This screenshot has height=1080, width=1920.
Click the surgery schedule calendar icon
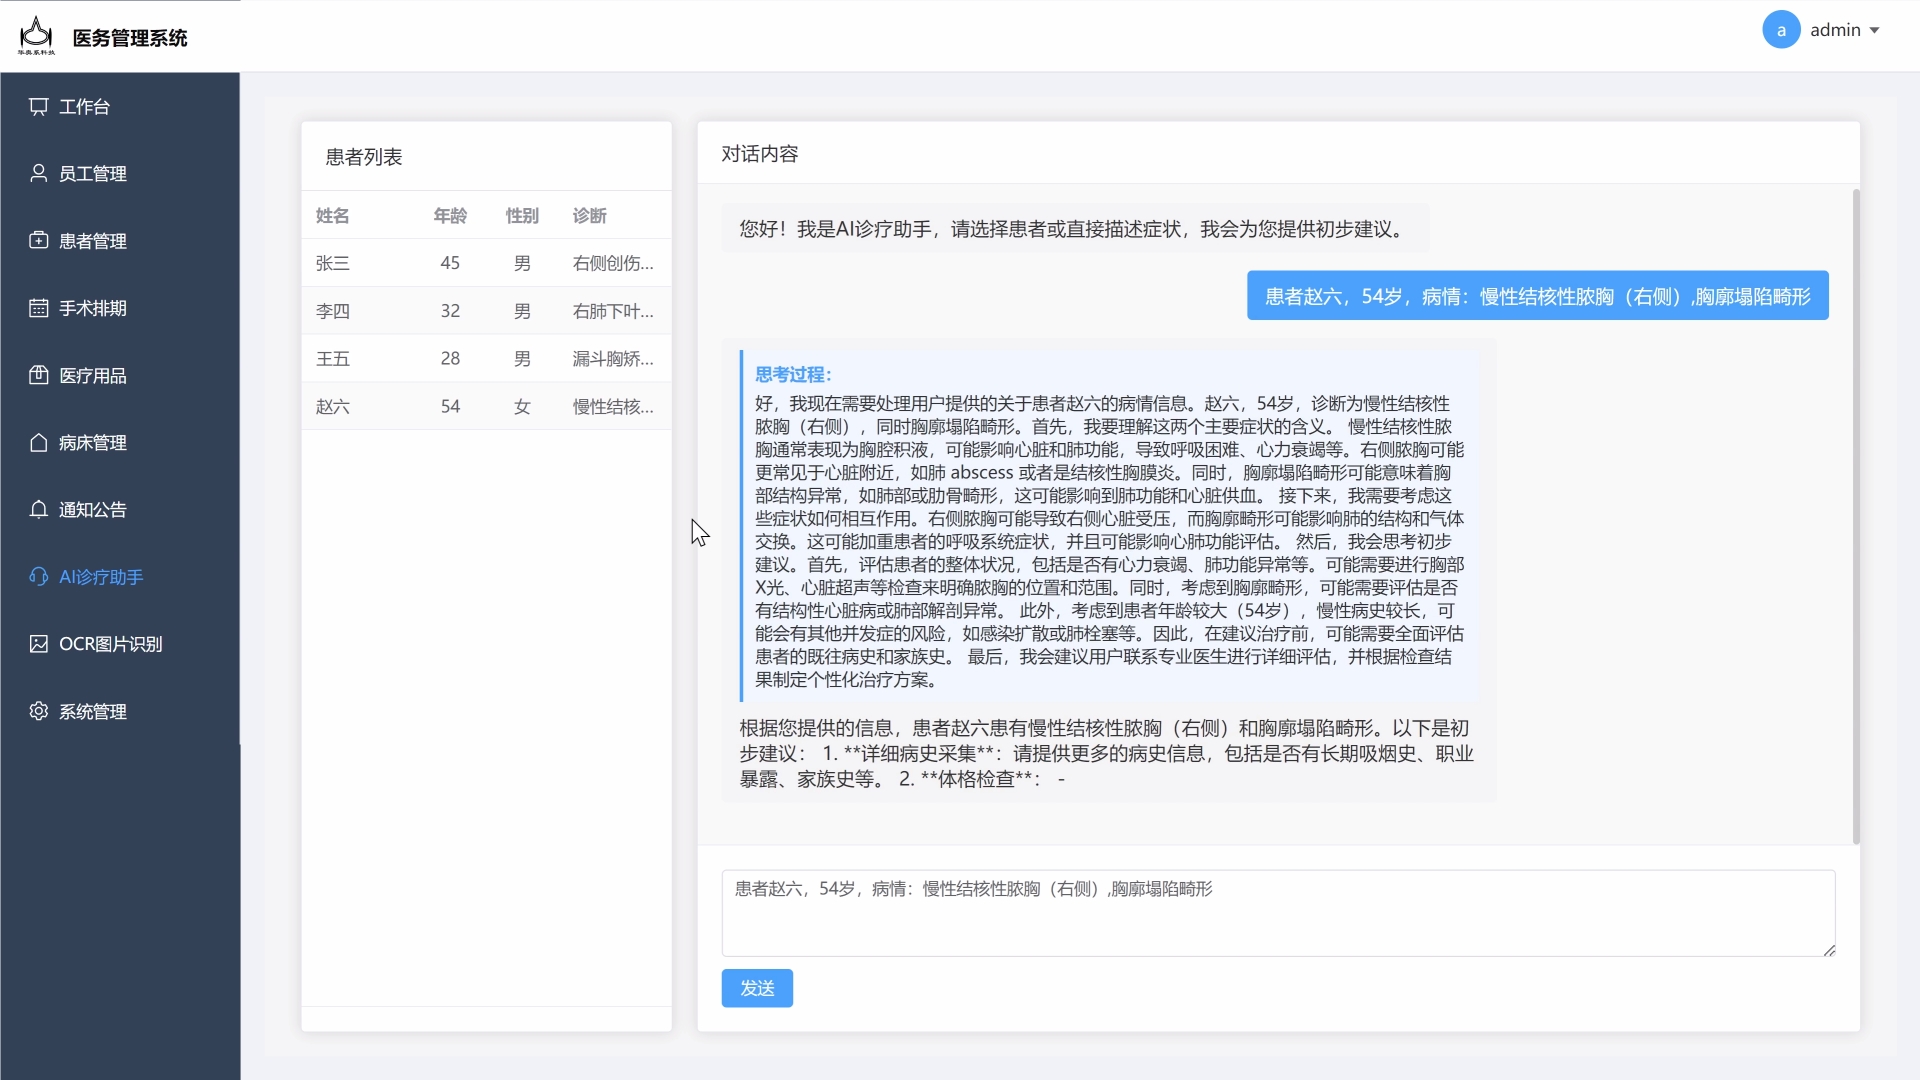(x=38, y=308)
